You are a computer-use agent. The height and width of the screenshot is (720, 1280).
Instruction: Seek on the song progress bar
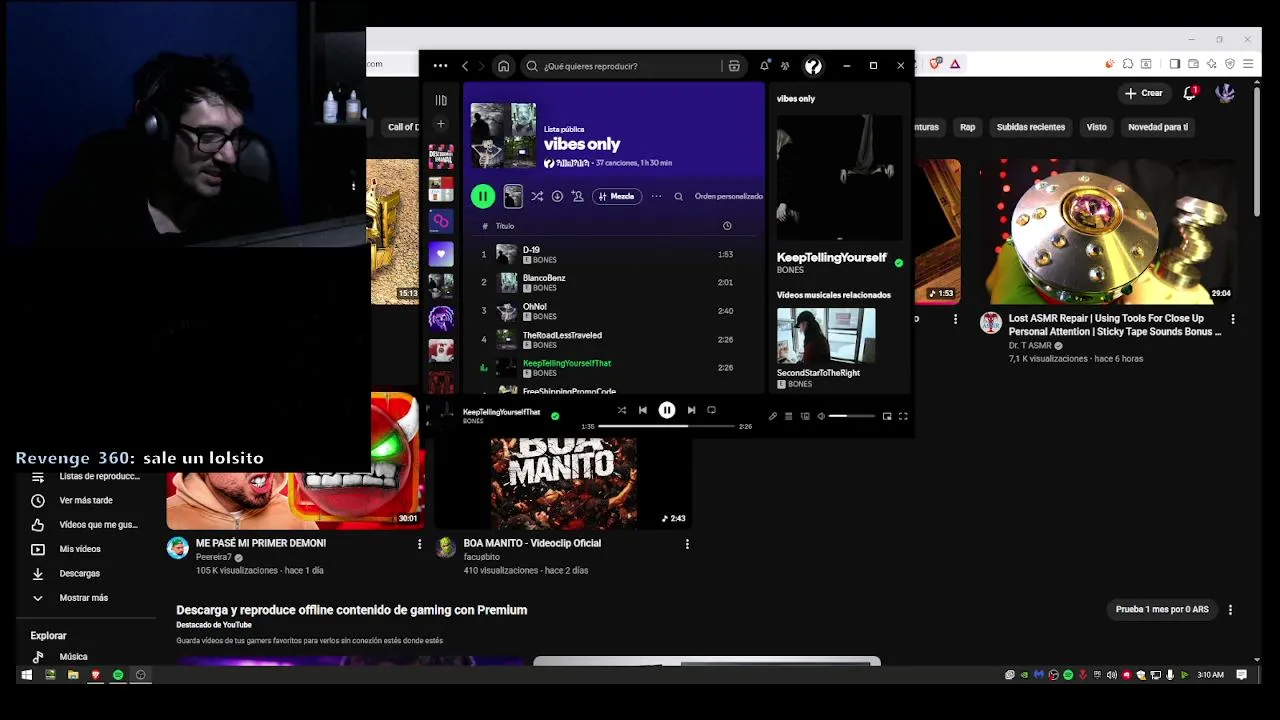click(x=667, y=426)
